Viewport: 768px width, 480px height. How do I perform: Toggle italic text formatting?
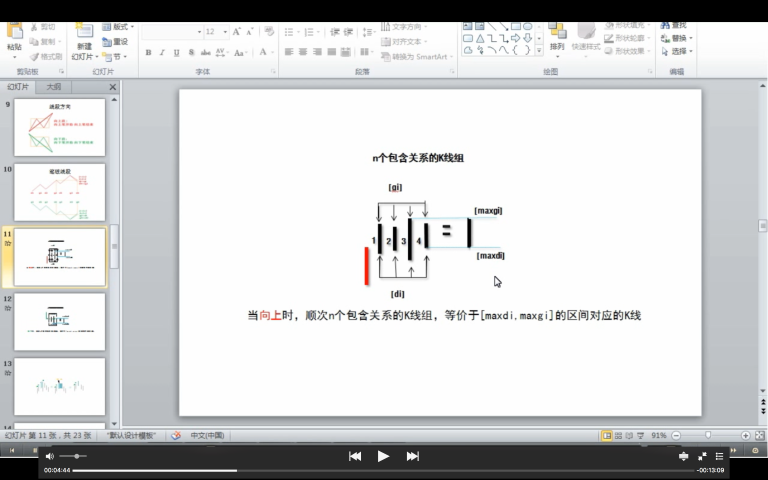(162, 53)
